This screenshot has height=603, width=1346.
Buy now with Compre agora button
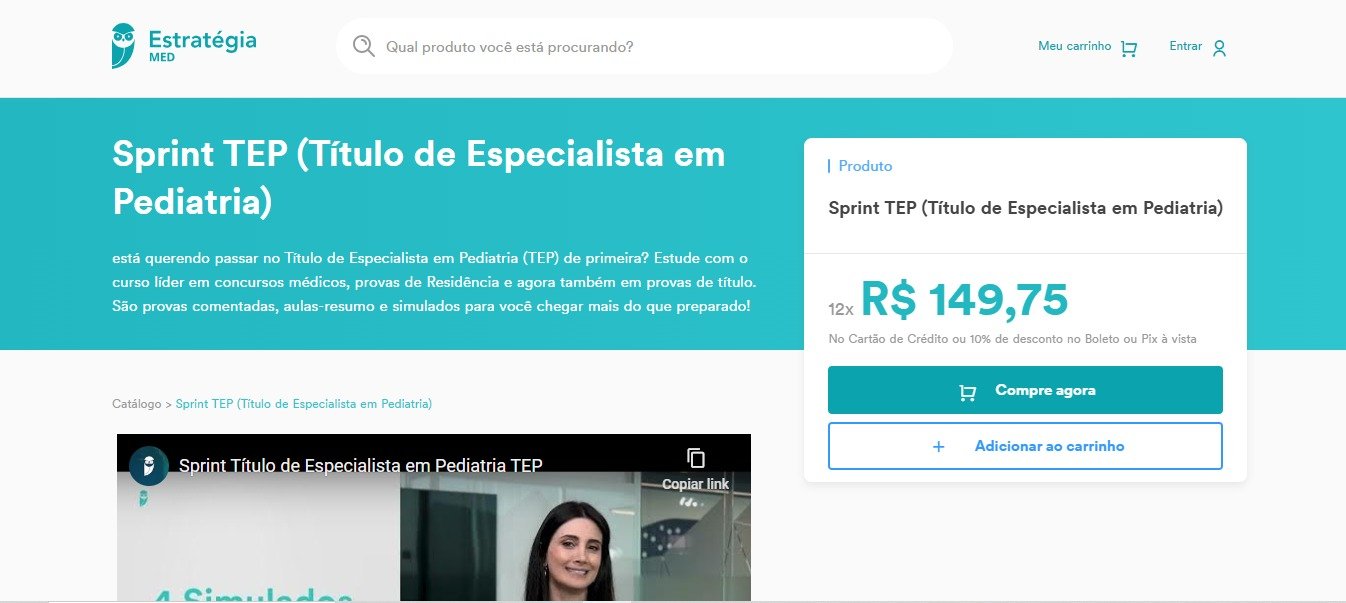tap(1025, 390)
